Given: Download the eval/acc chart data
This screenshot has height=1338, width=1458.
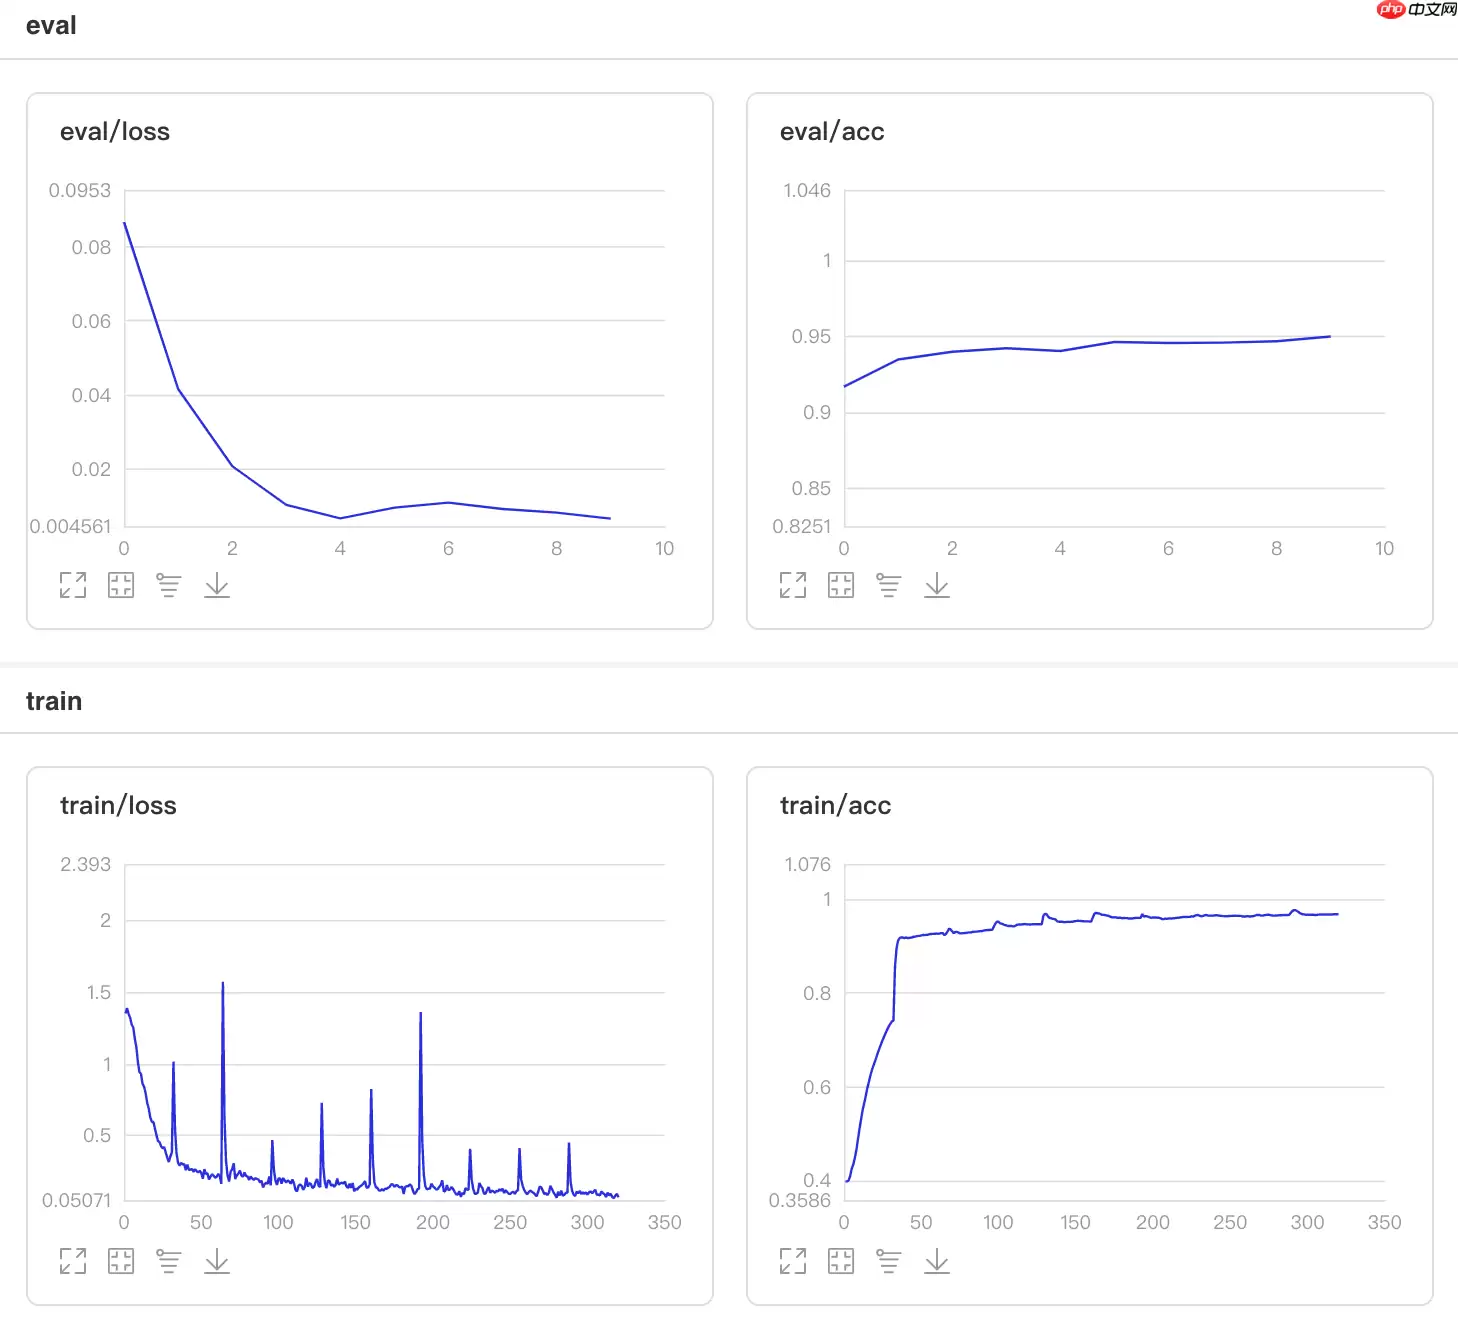Looking at the screenshot, I should pos(937,585).
